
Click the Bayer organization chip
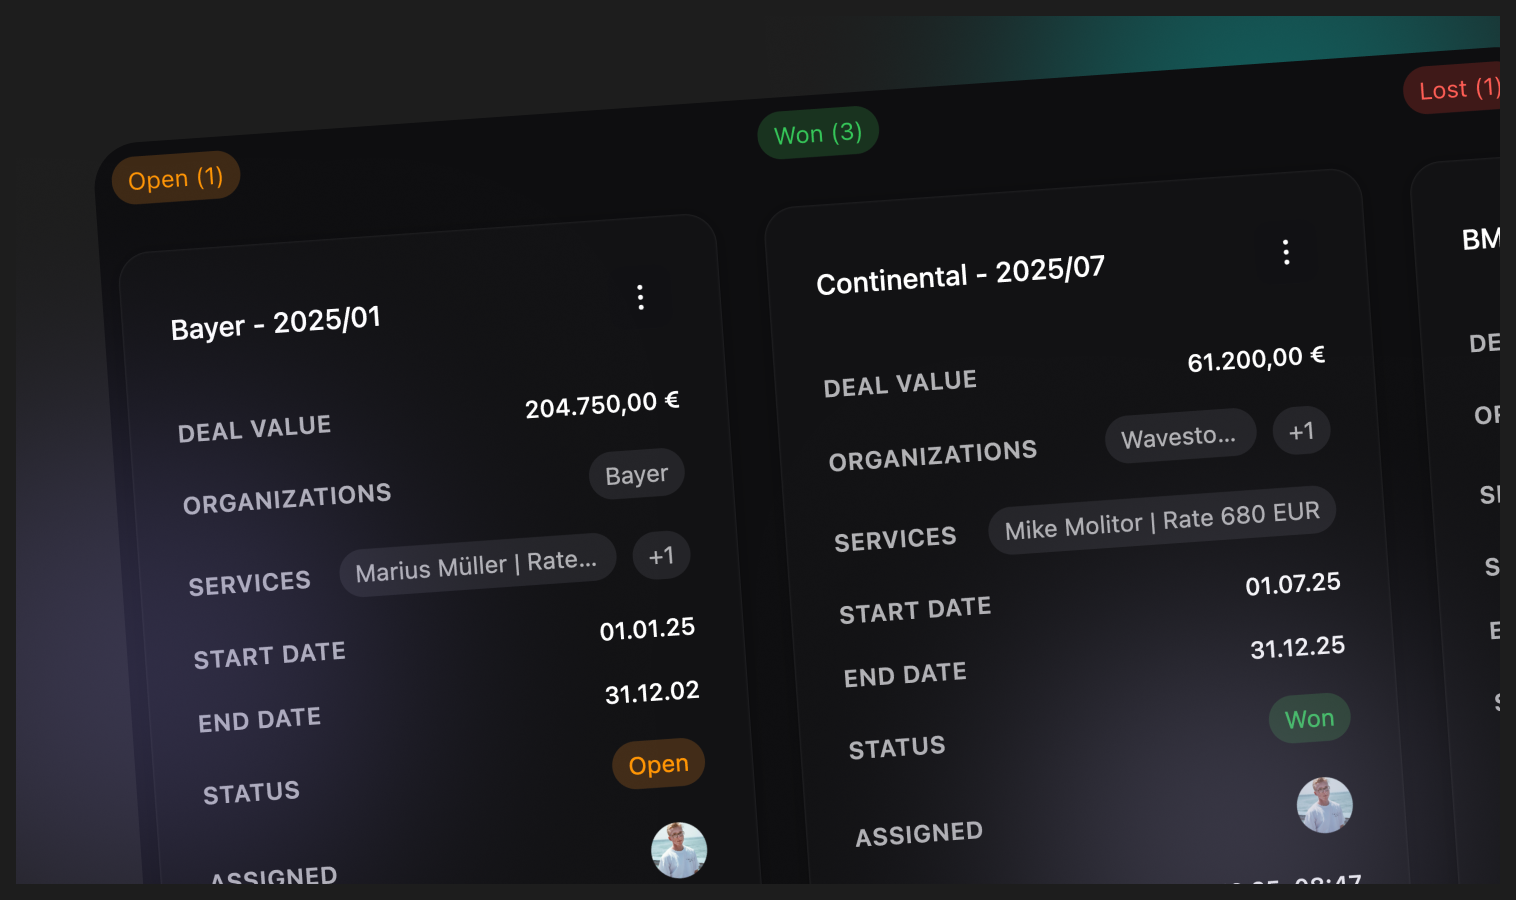click(637, 474)
